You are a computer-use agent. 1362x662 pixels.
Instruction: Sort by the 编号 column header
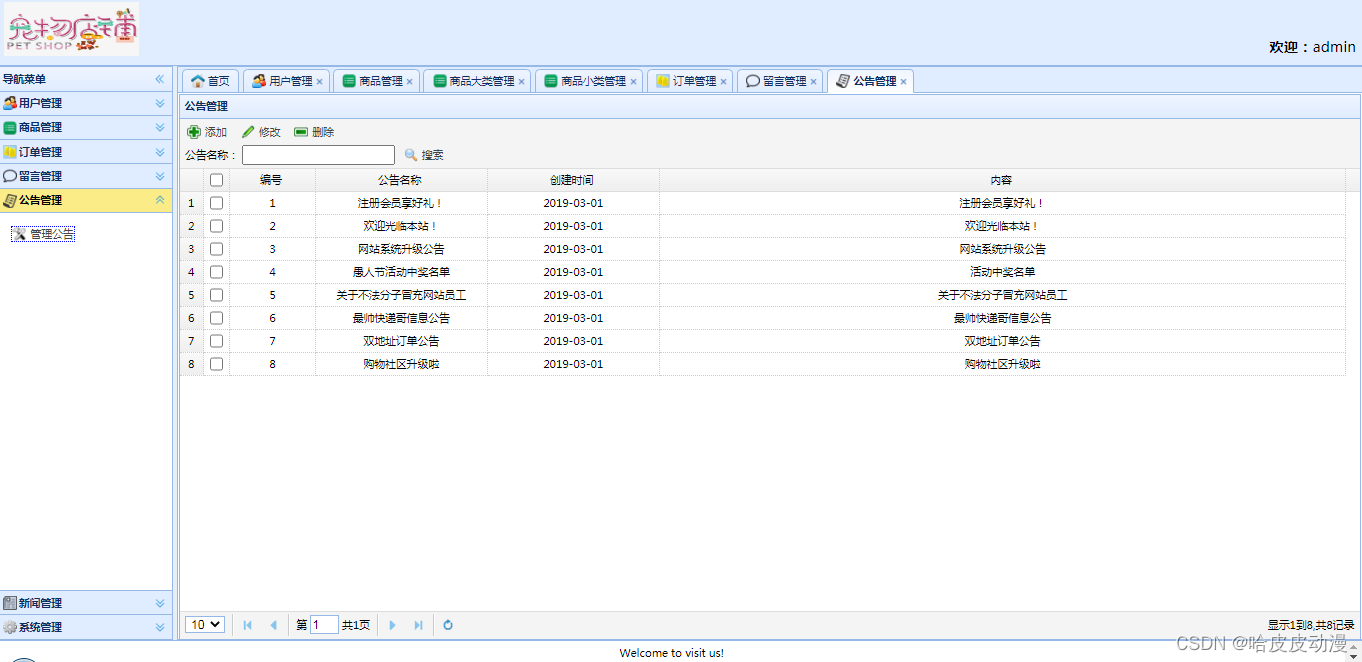272,180
